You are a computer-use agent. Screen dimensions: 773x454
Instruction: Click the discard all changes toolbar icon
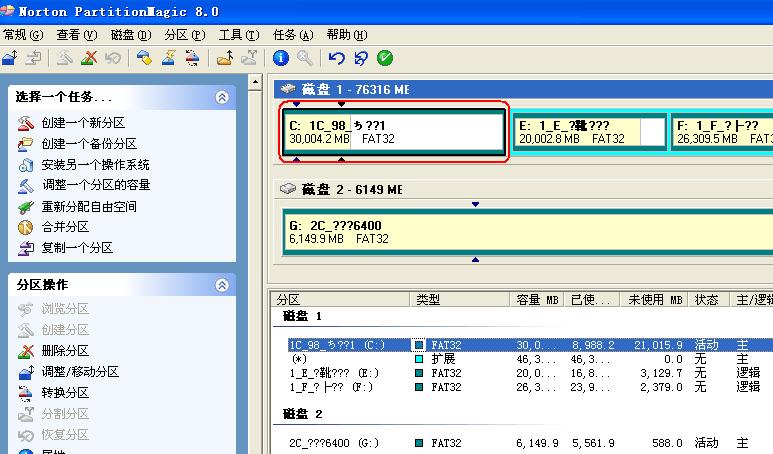(x=361, y=58)
